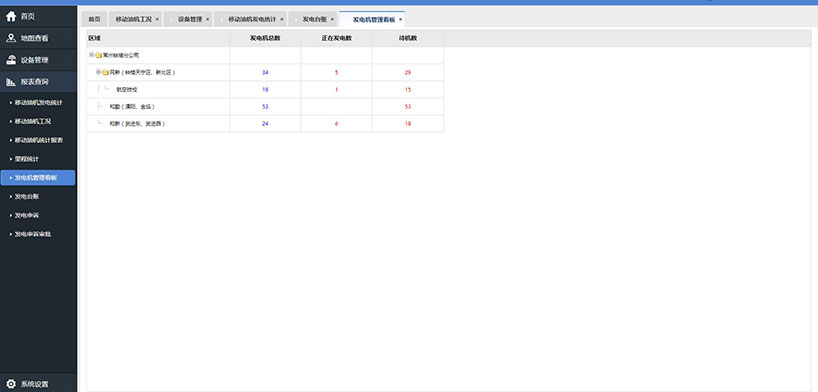
Task: Close the 发电台账 tab
Action: point(332,19)
